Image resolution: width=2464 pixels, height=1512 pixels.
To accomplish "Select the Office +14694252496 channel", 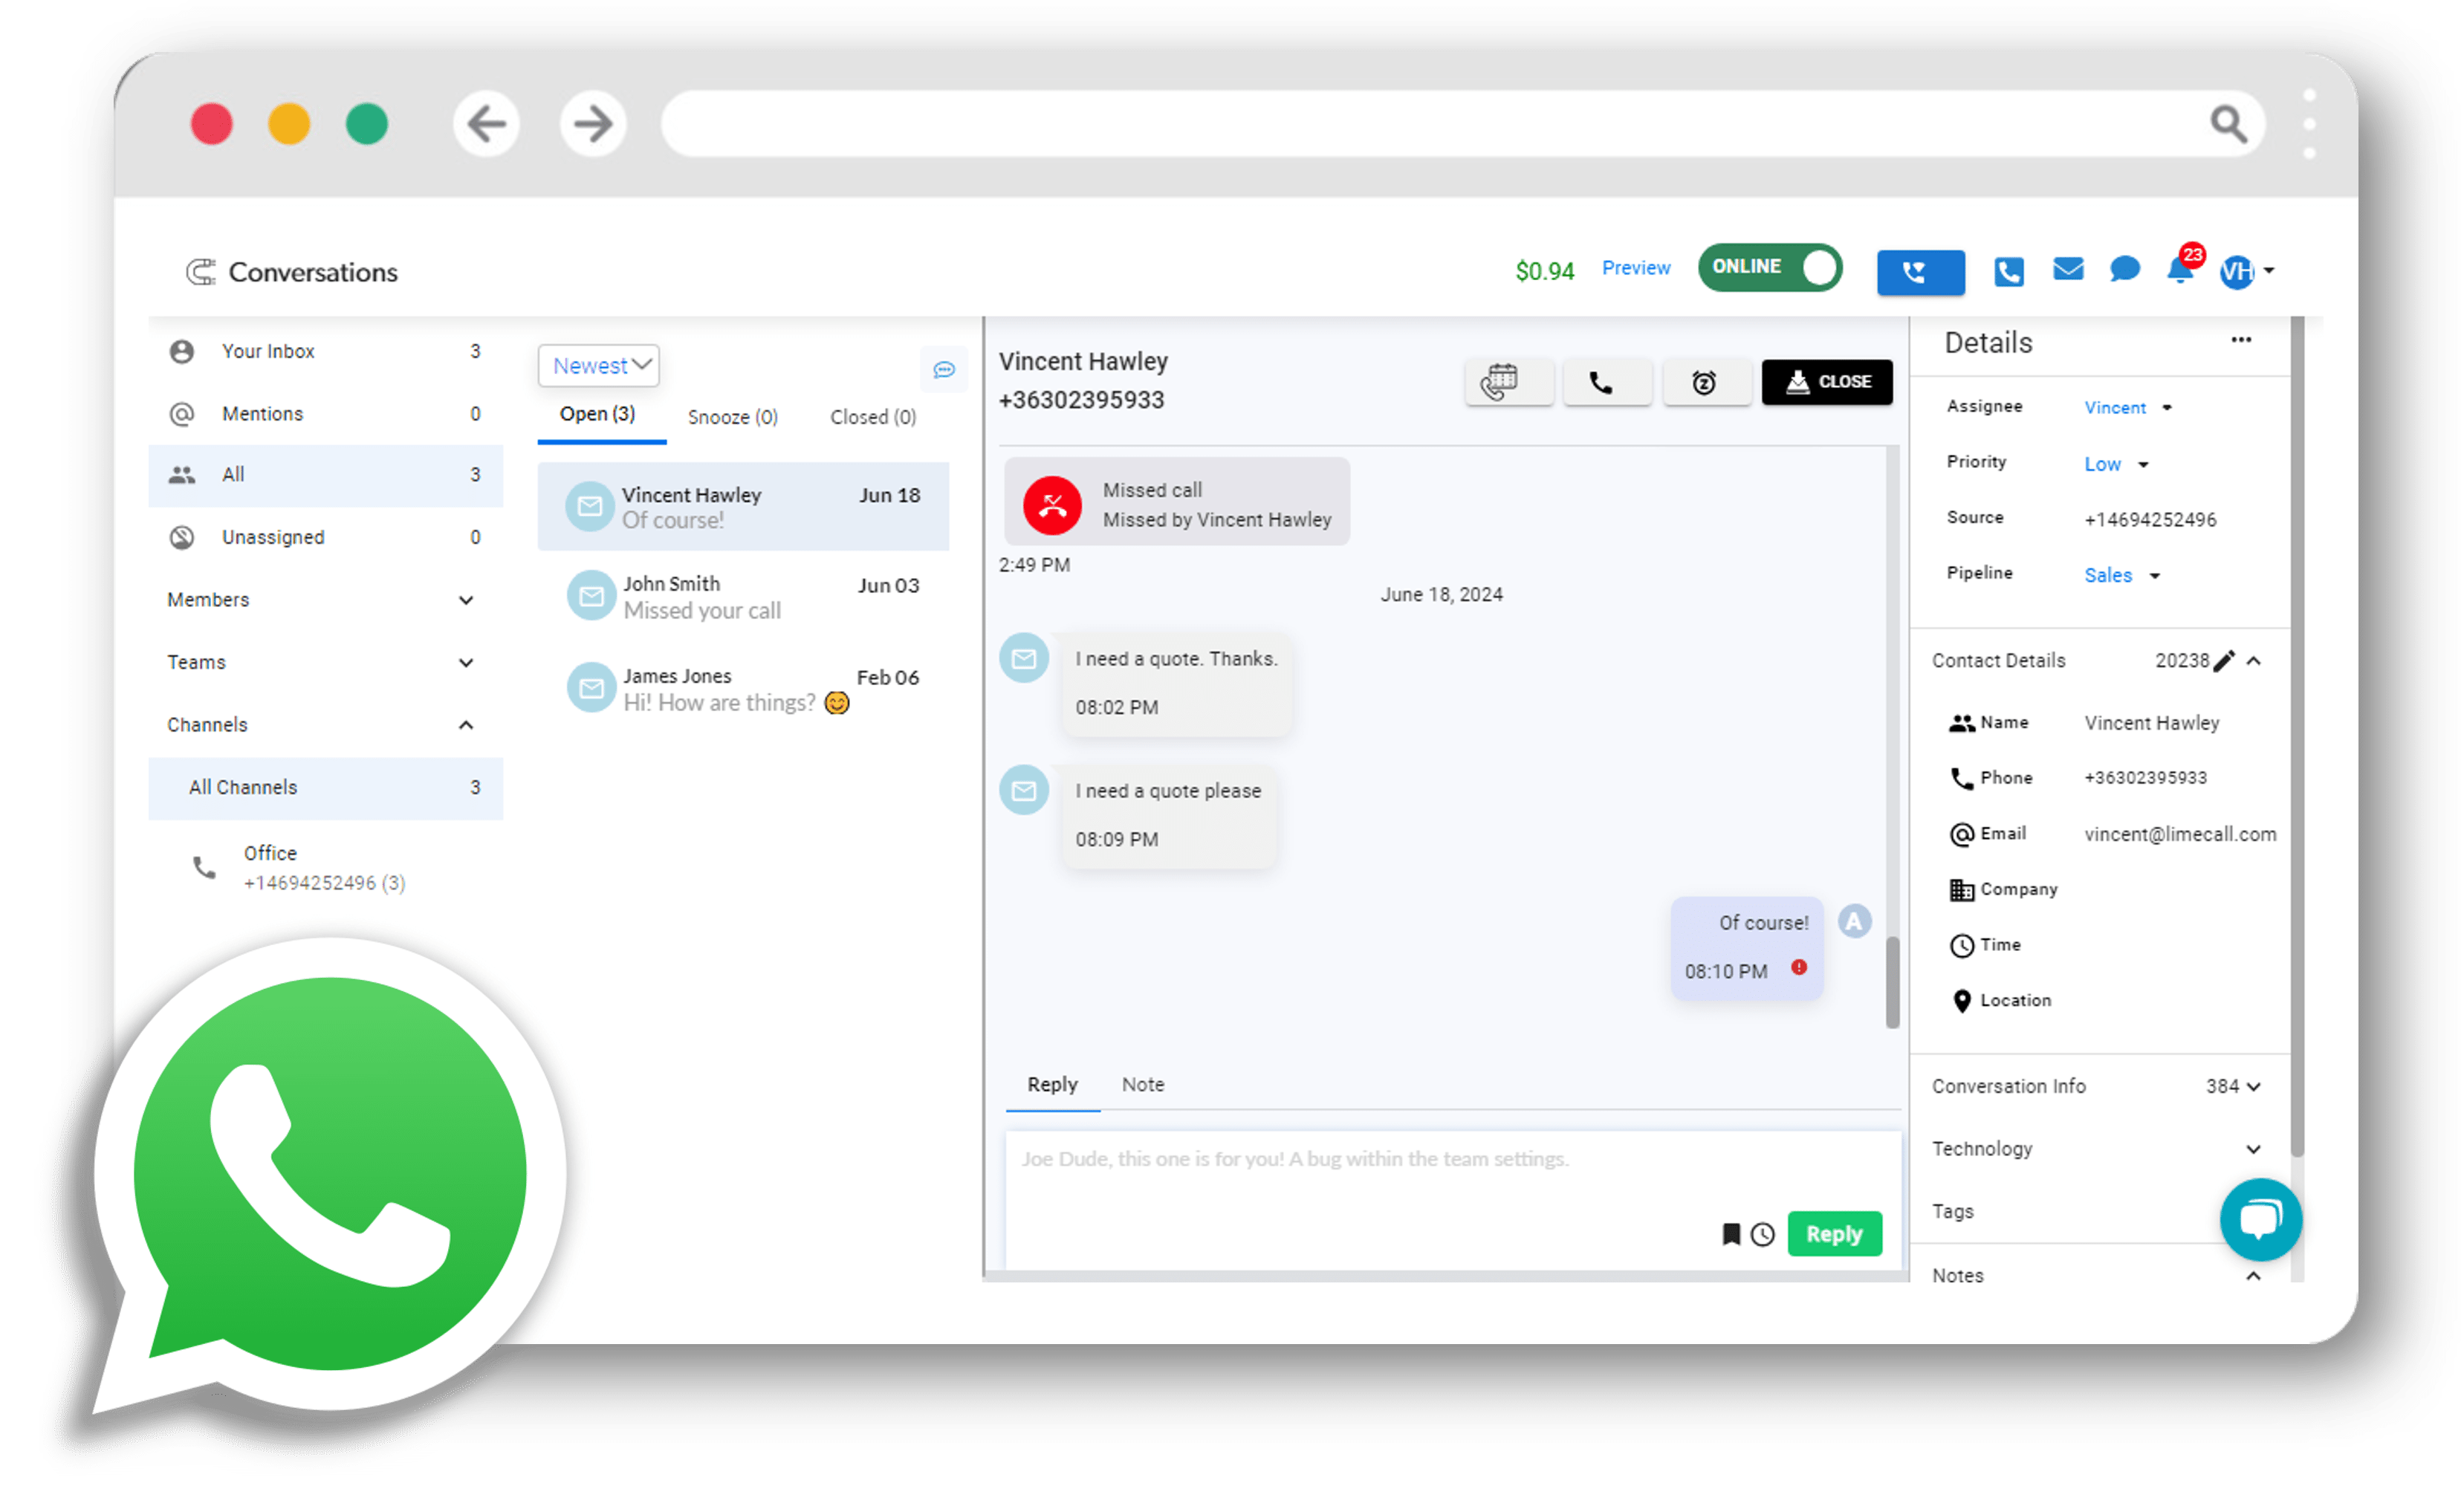I will [x=325, y=868].
